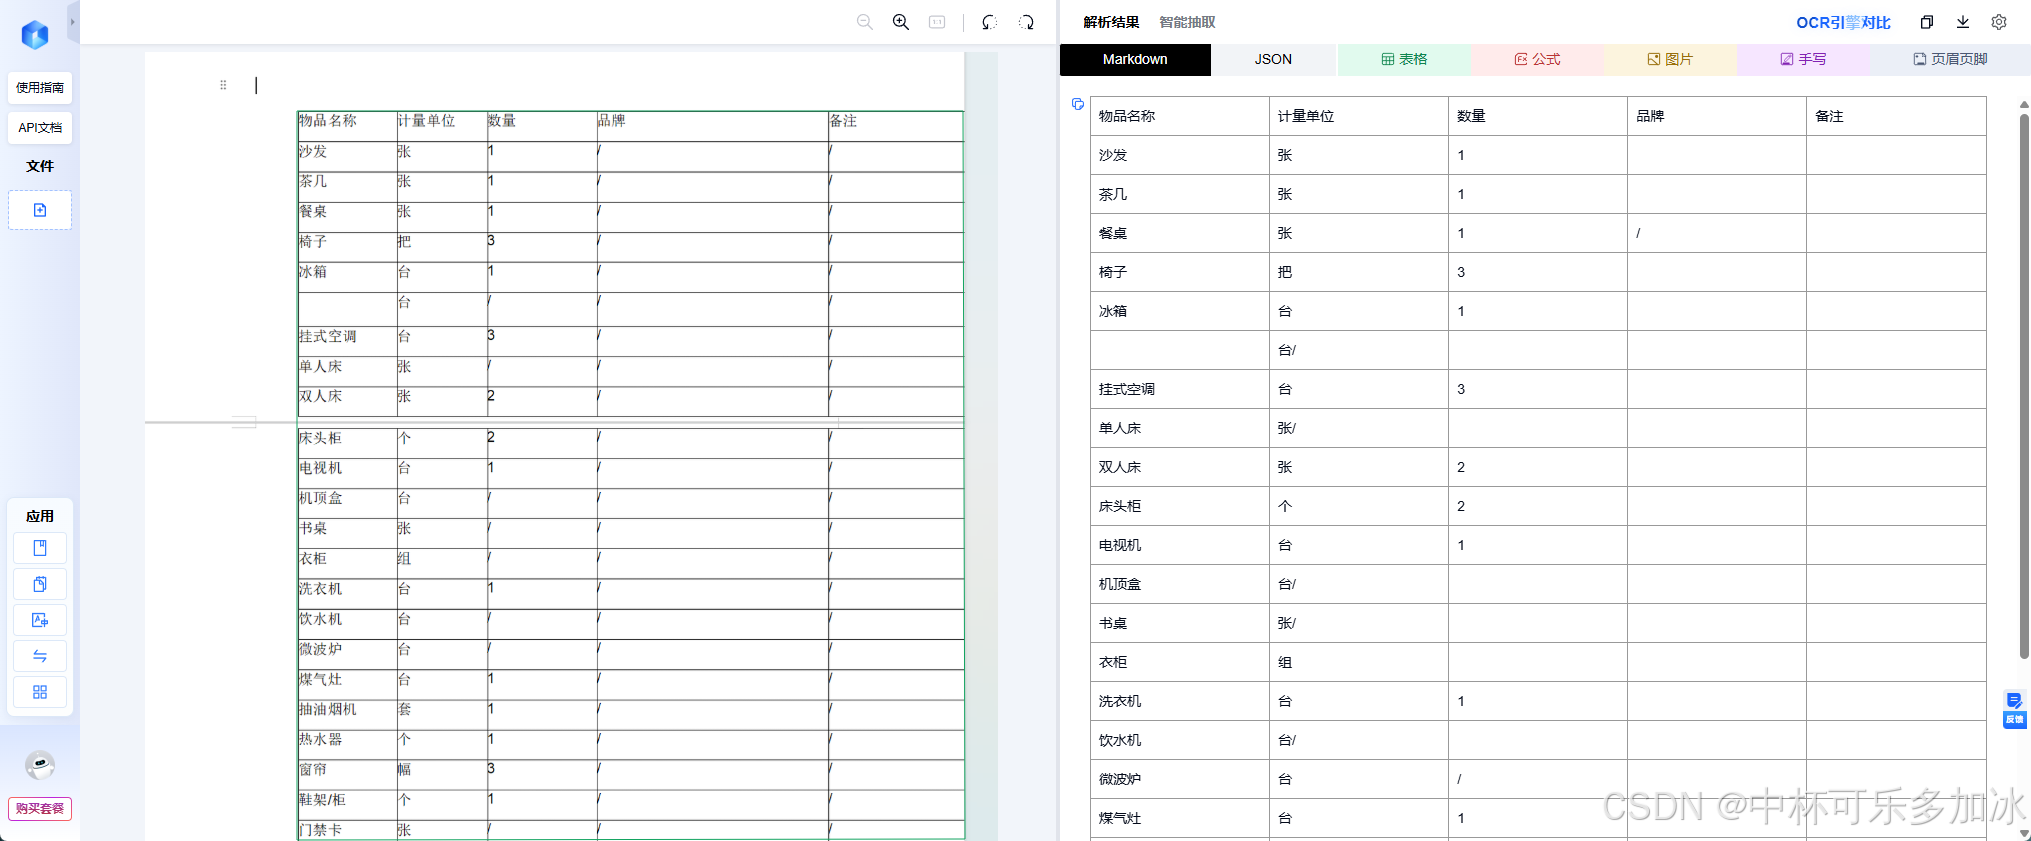Click 热水器 in the document preview
Image resolution: width=2031 pixels, height=841 pixels.
(321, 739)
